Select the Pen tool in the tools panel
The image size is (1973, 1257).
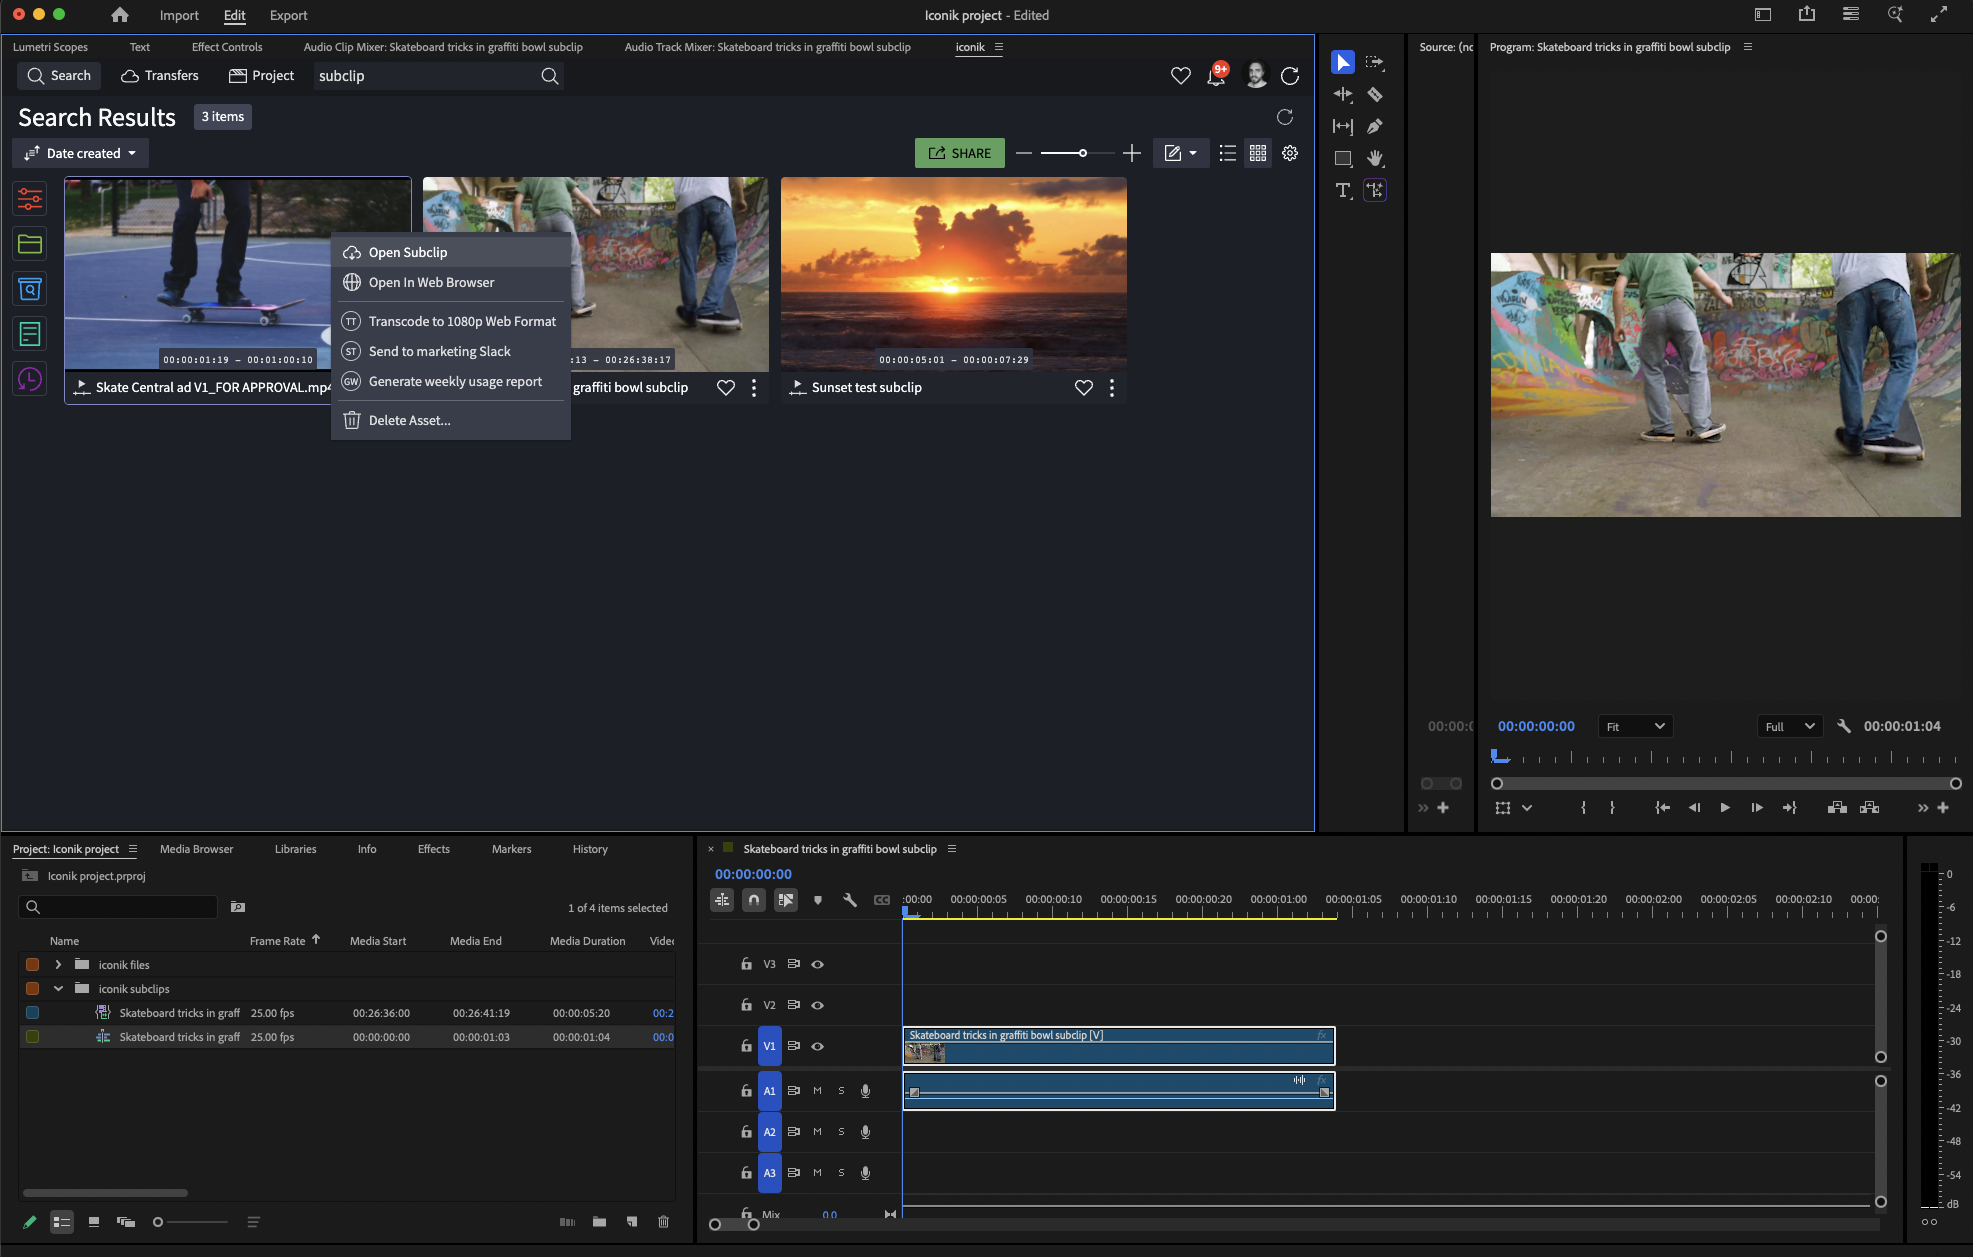click(1375, 126)
